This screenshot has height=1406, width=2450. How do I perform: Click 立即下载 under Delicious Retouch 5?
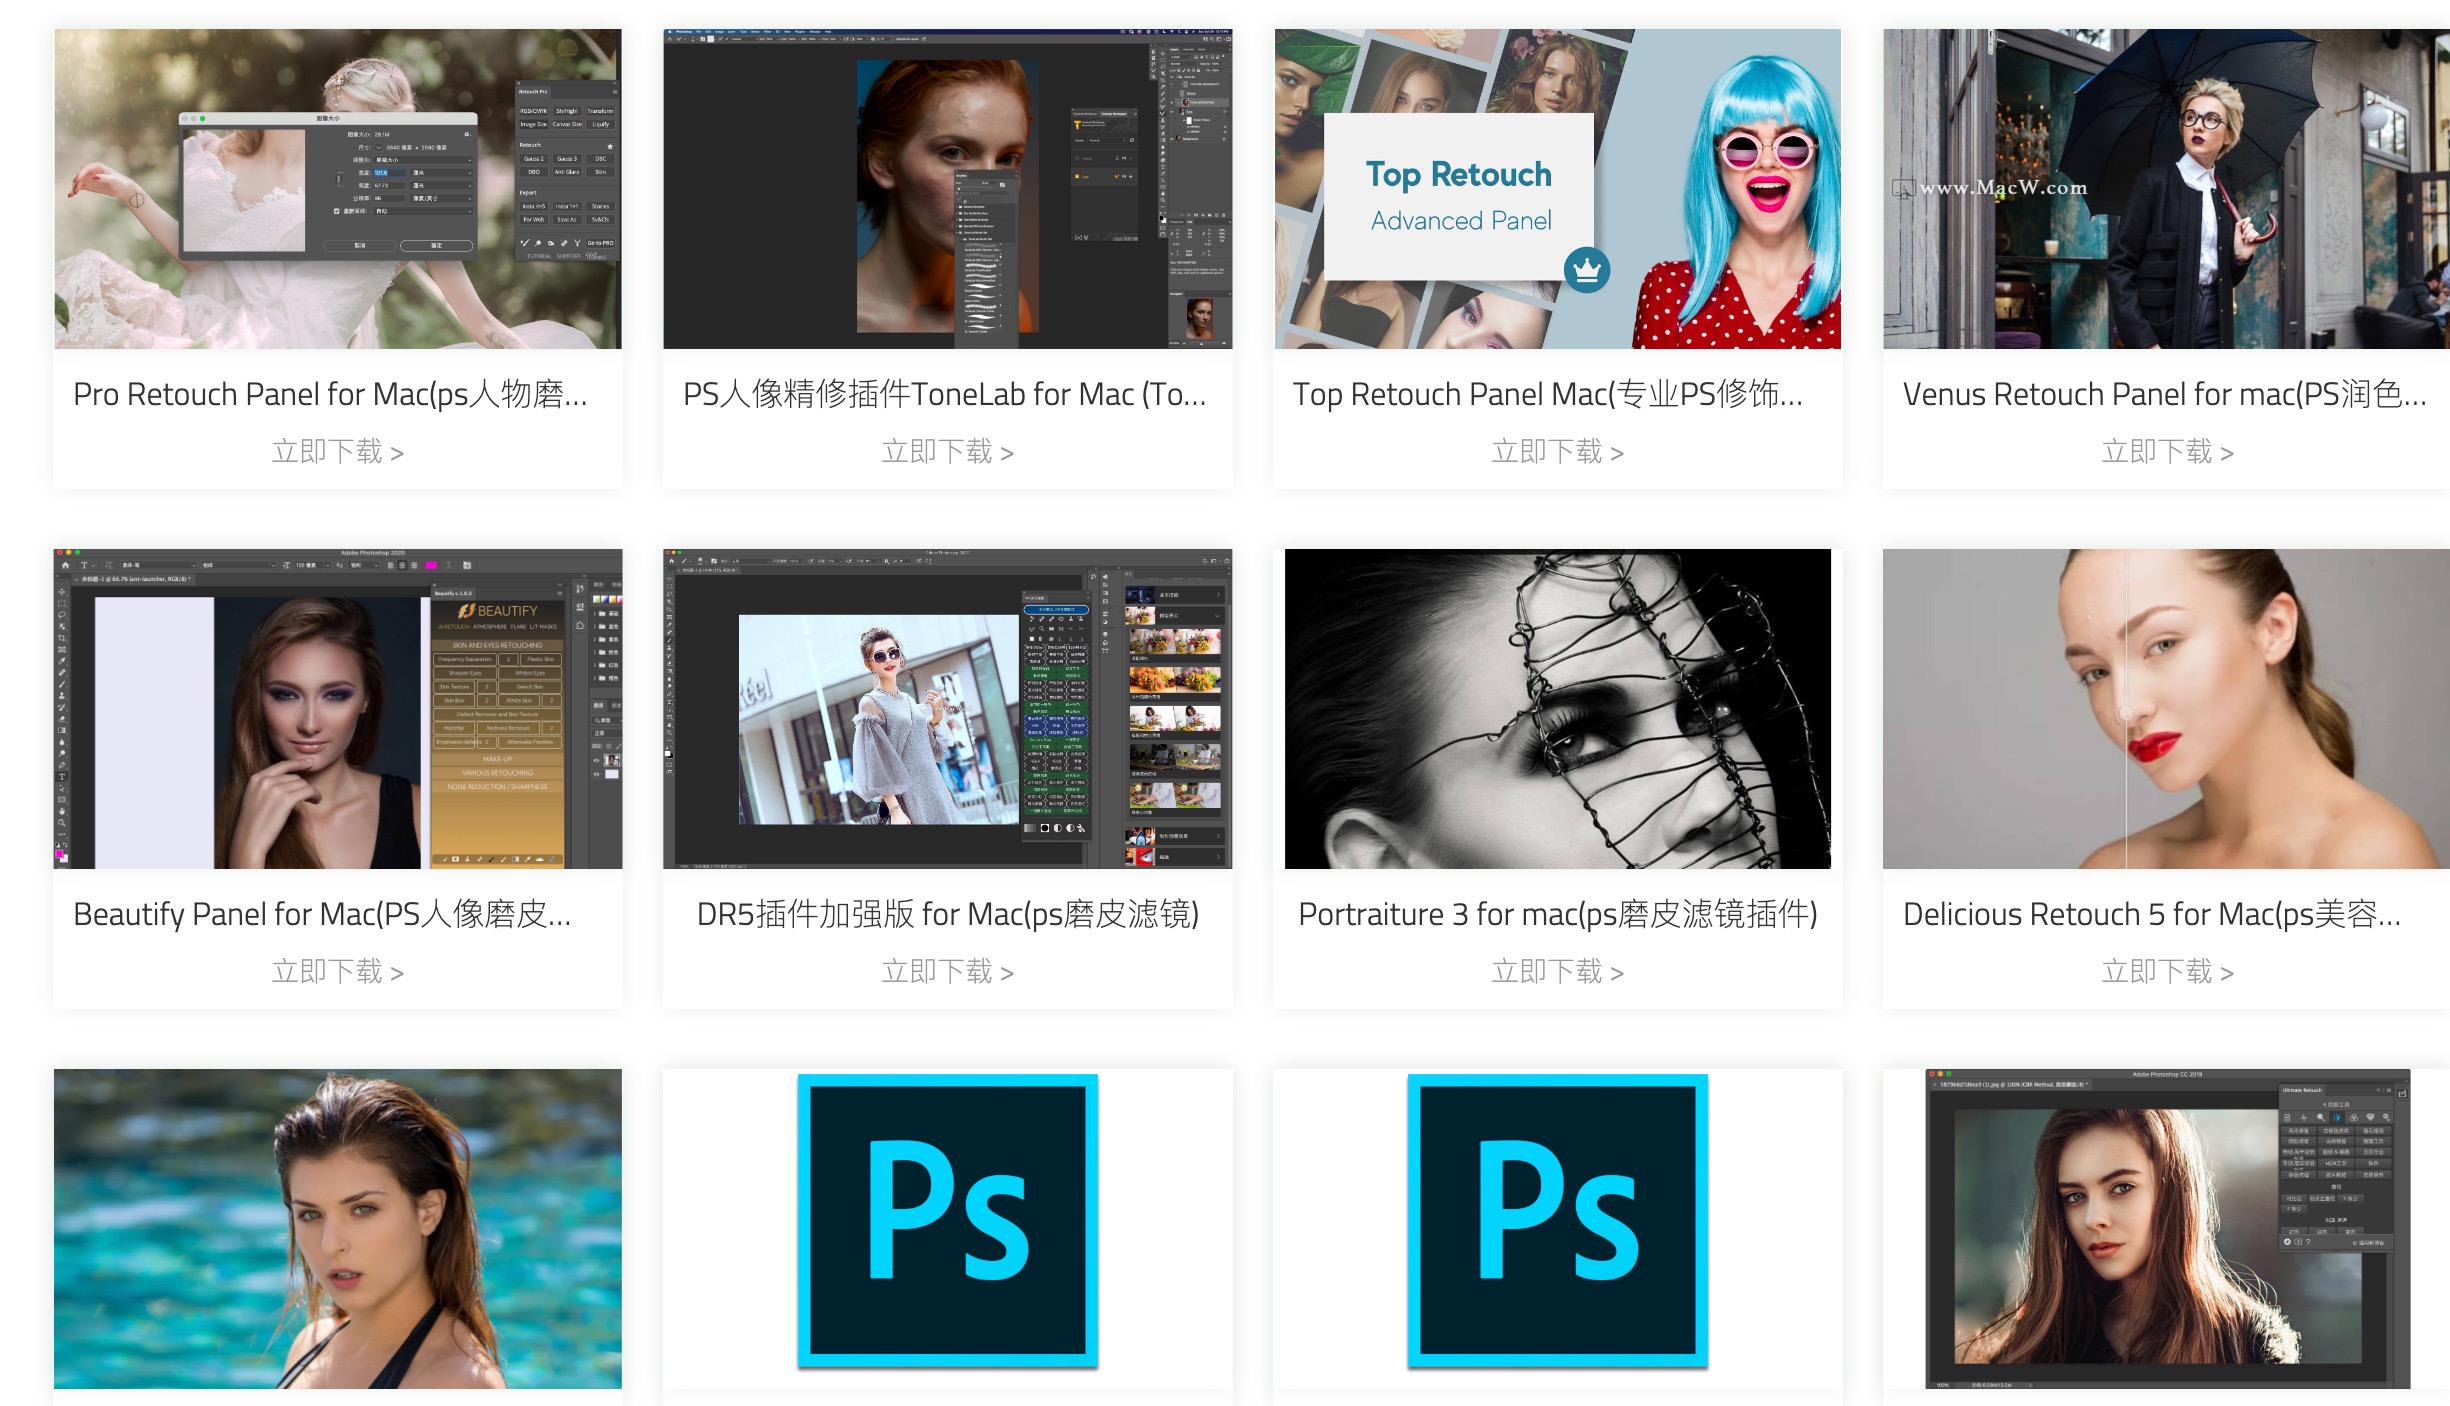click(x=2166, y=972)
